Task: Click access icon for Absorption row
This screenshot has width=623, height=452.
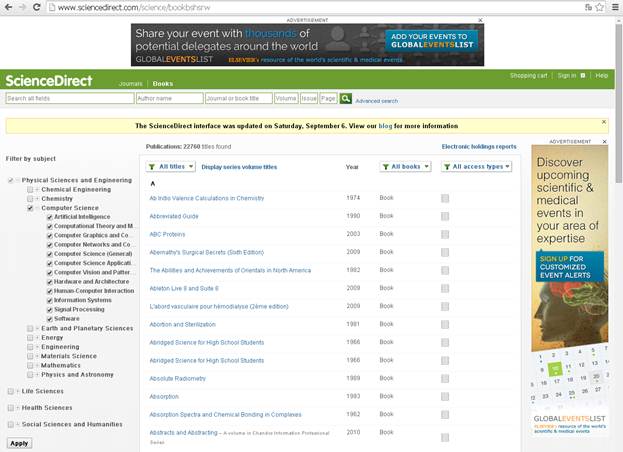Action: (x=445, y=396)
